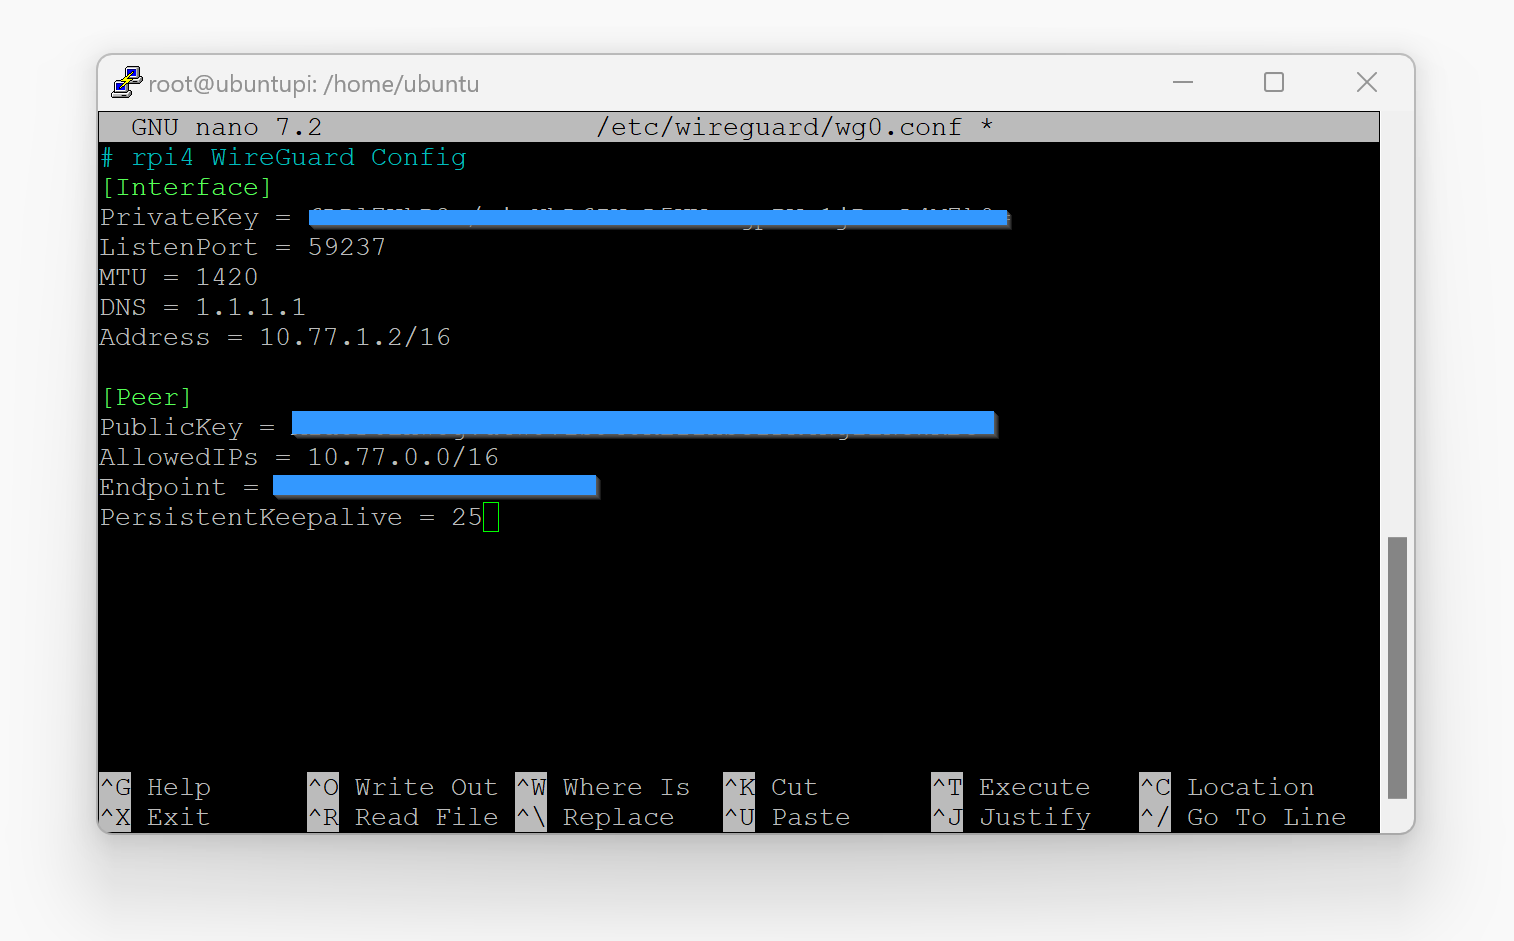1514x941 pixels.
Task: Click the ListenPort value 59237
Action: click(x=347, y=247)
